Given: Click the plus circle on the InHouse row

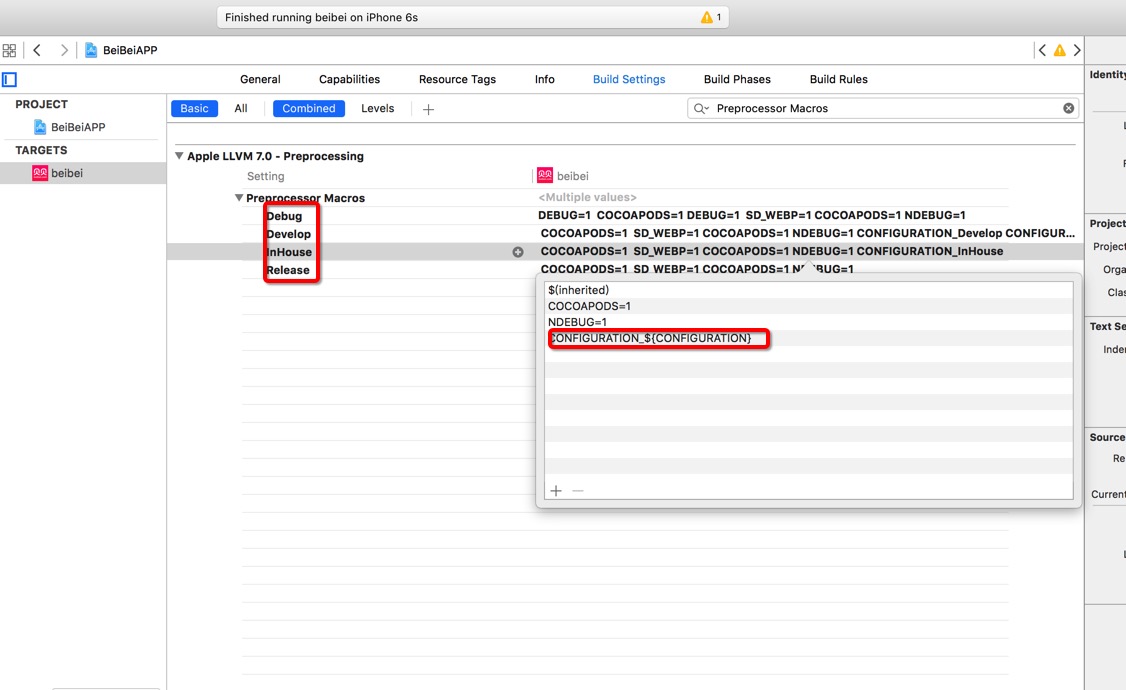Looking at the screenshot, I should 518,252.
